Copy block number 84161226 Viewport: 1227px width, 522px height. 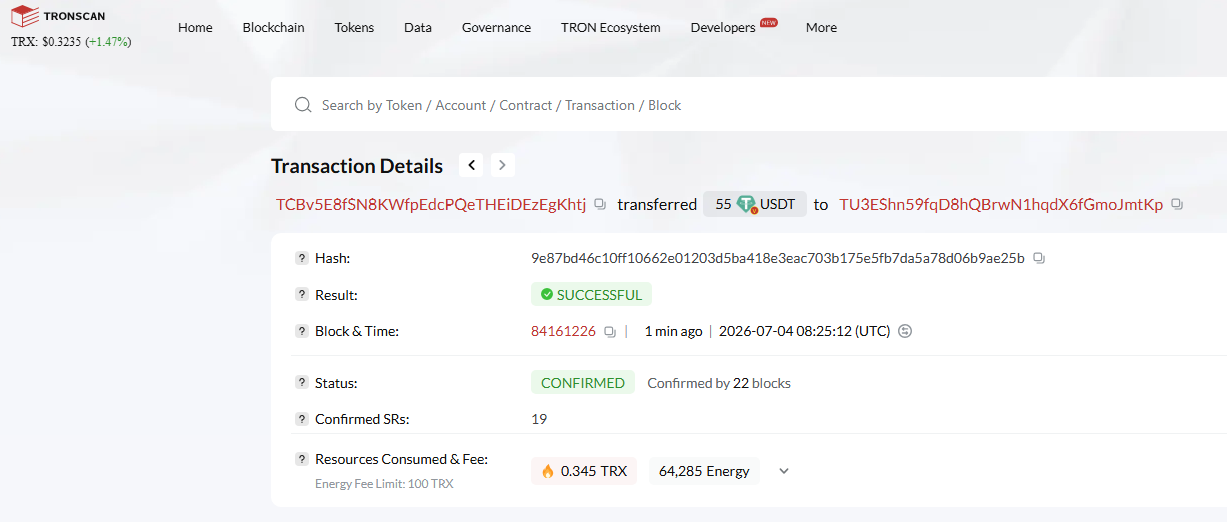tap(609, 331)
